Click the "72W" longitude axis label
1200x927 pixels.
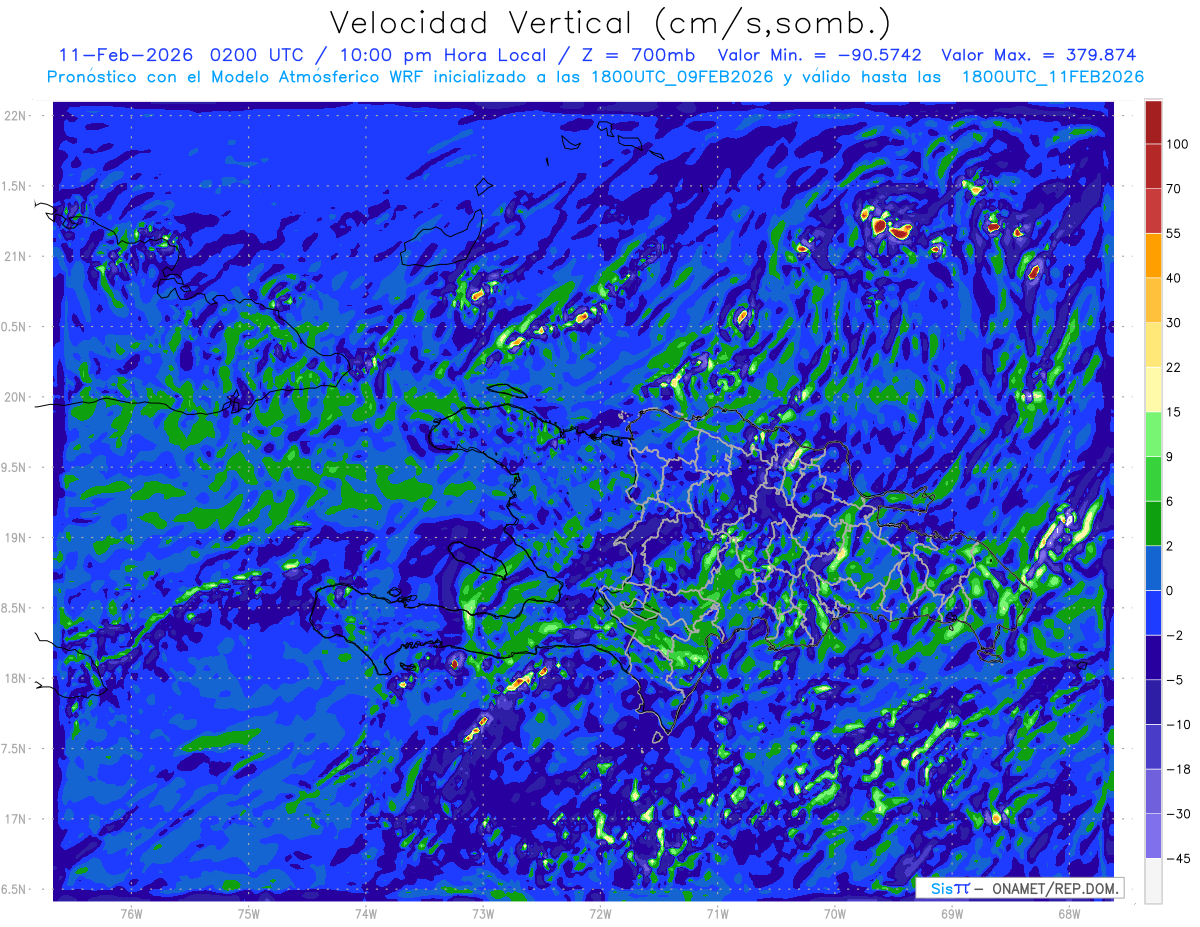[x=600, y=914]
